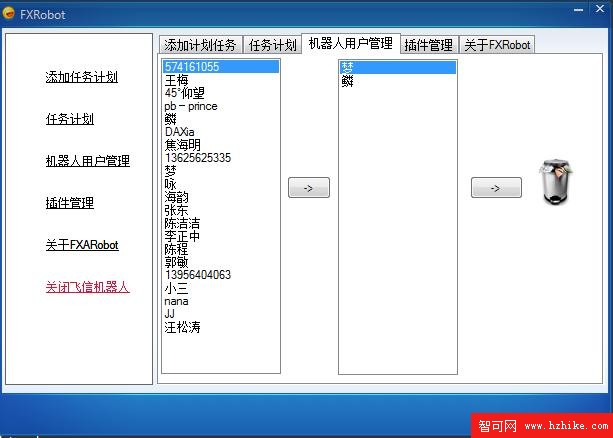The width and height of the screenshot is (613, 438).
Task: Open the 插件管理 sidebar link
Action: tap(69, 203)
